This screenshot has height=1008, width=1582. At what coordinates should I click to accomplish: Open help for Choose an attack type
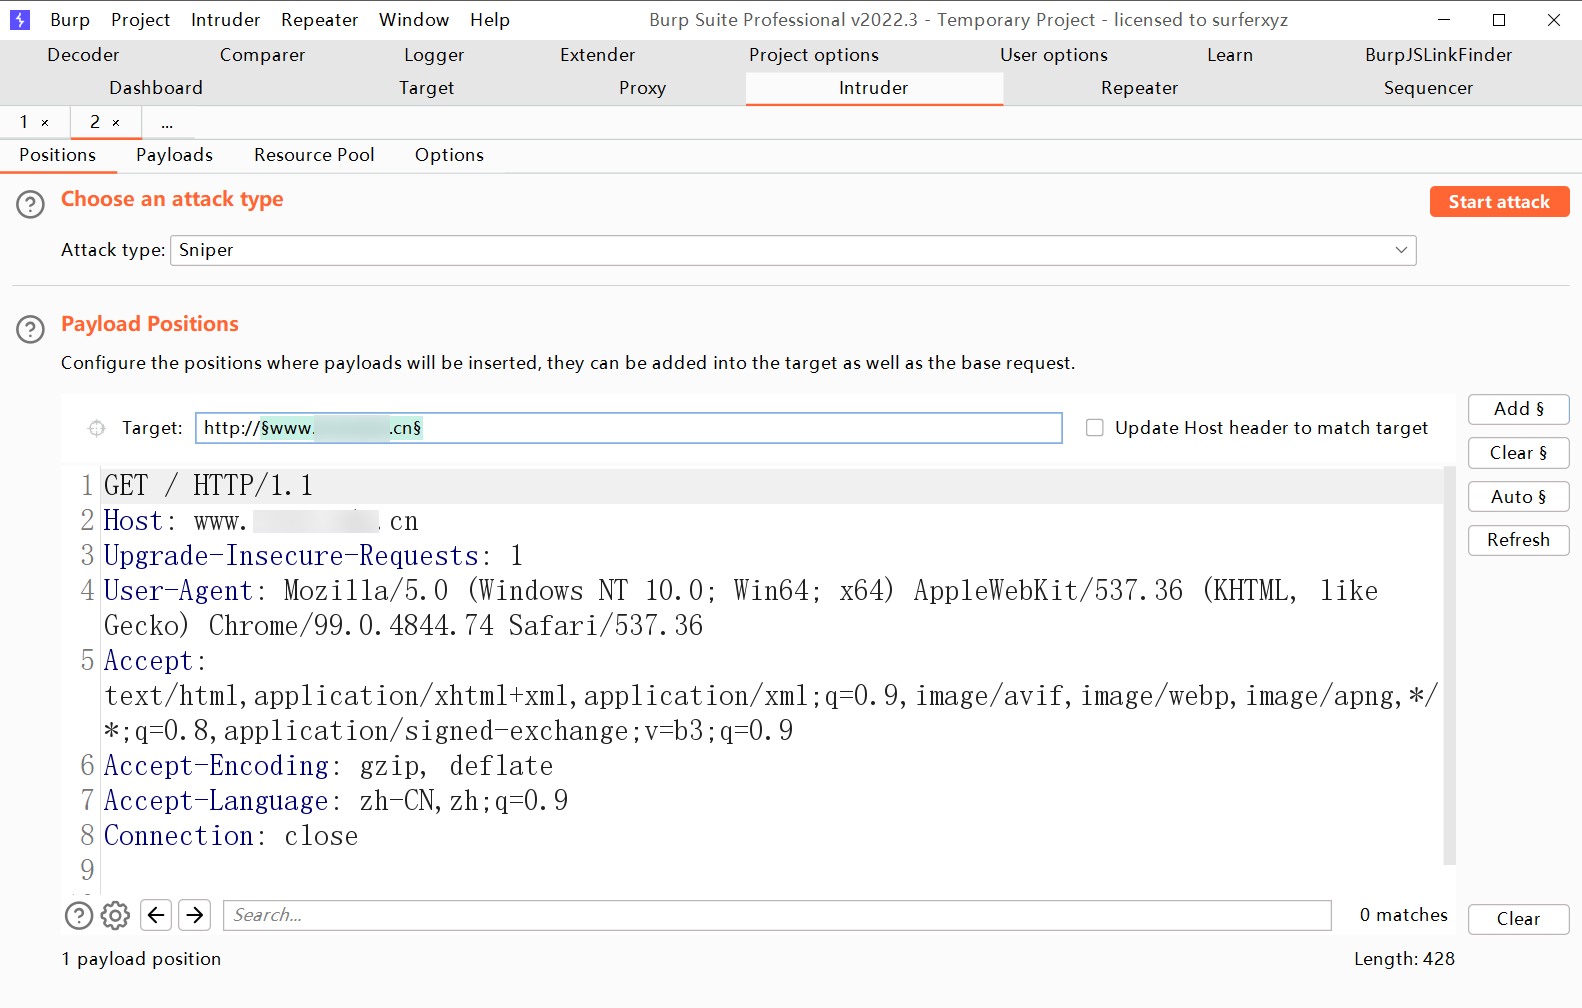(x=31, y=204)
